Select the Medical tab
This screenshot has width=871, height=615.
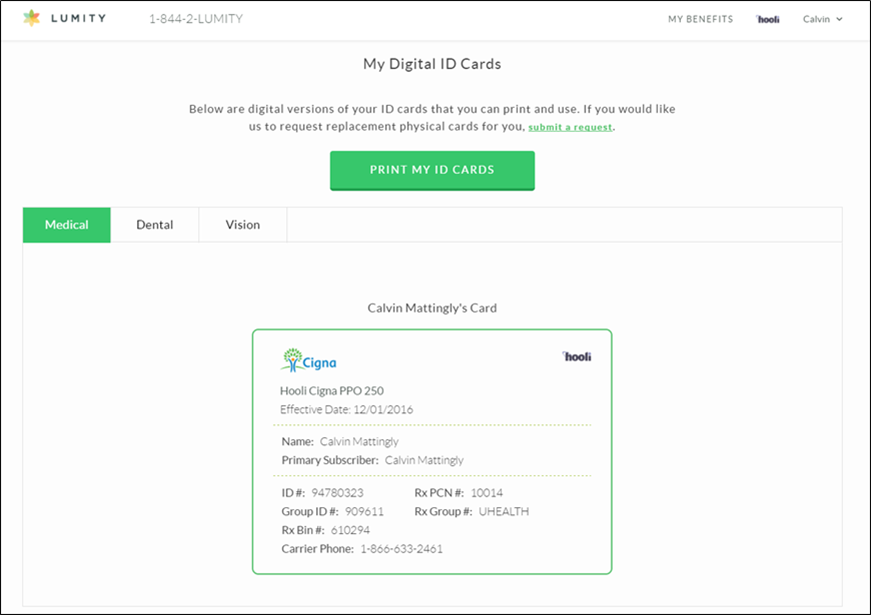click(x=67, y=225)
